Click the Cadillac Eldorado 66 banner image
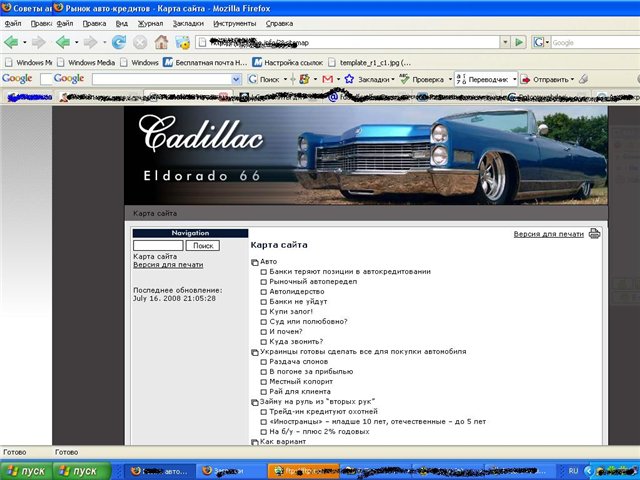The width and height of the screenshot is (640, 480). pos(366,155)
